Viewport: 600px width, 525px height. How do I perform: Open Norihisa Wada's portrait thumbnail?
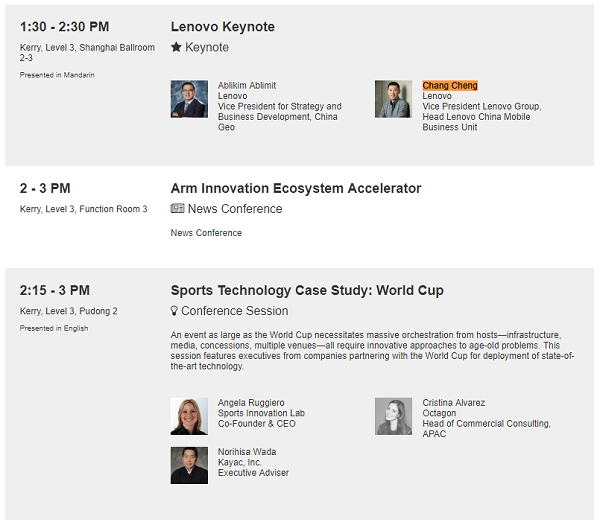[189, 465]
